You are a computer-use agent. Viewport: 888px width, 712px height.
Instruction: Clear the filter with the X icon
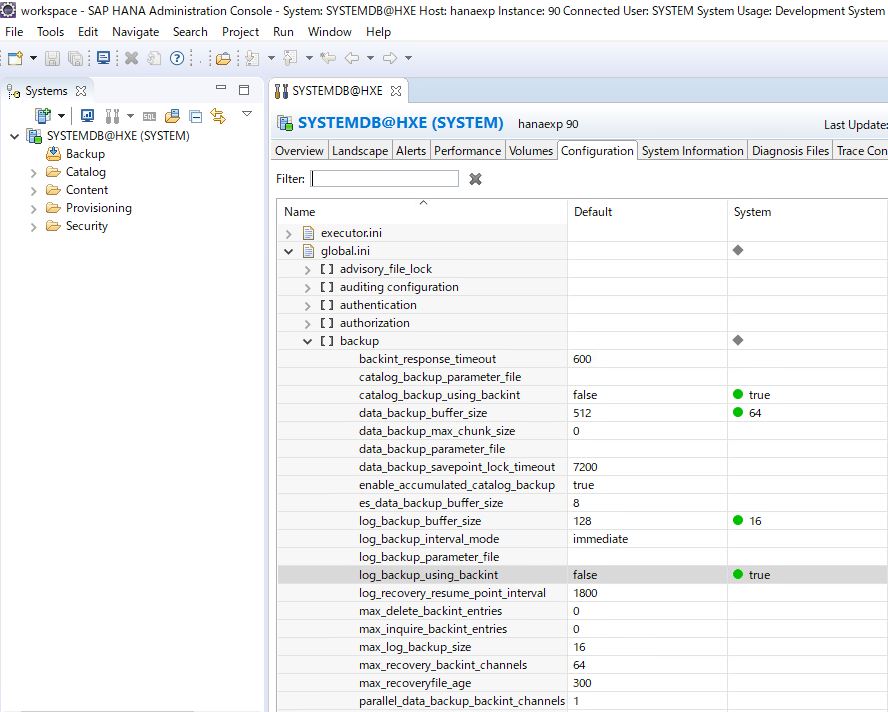click(475, 179)
